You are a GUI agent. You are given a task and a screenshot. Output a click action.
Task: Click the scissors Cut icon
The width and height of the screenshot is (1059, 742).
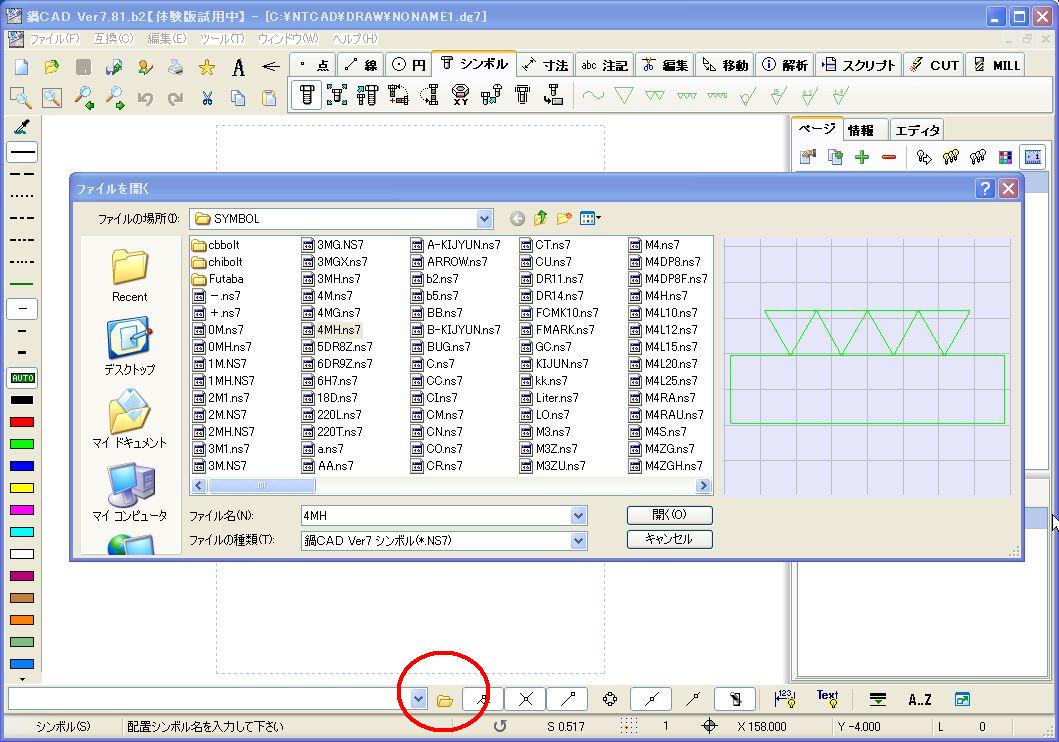[x=207, y=99]
